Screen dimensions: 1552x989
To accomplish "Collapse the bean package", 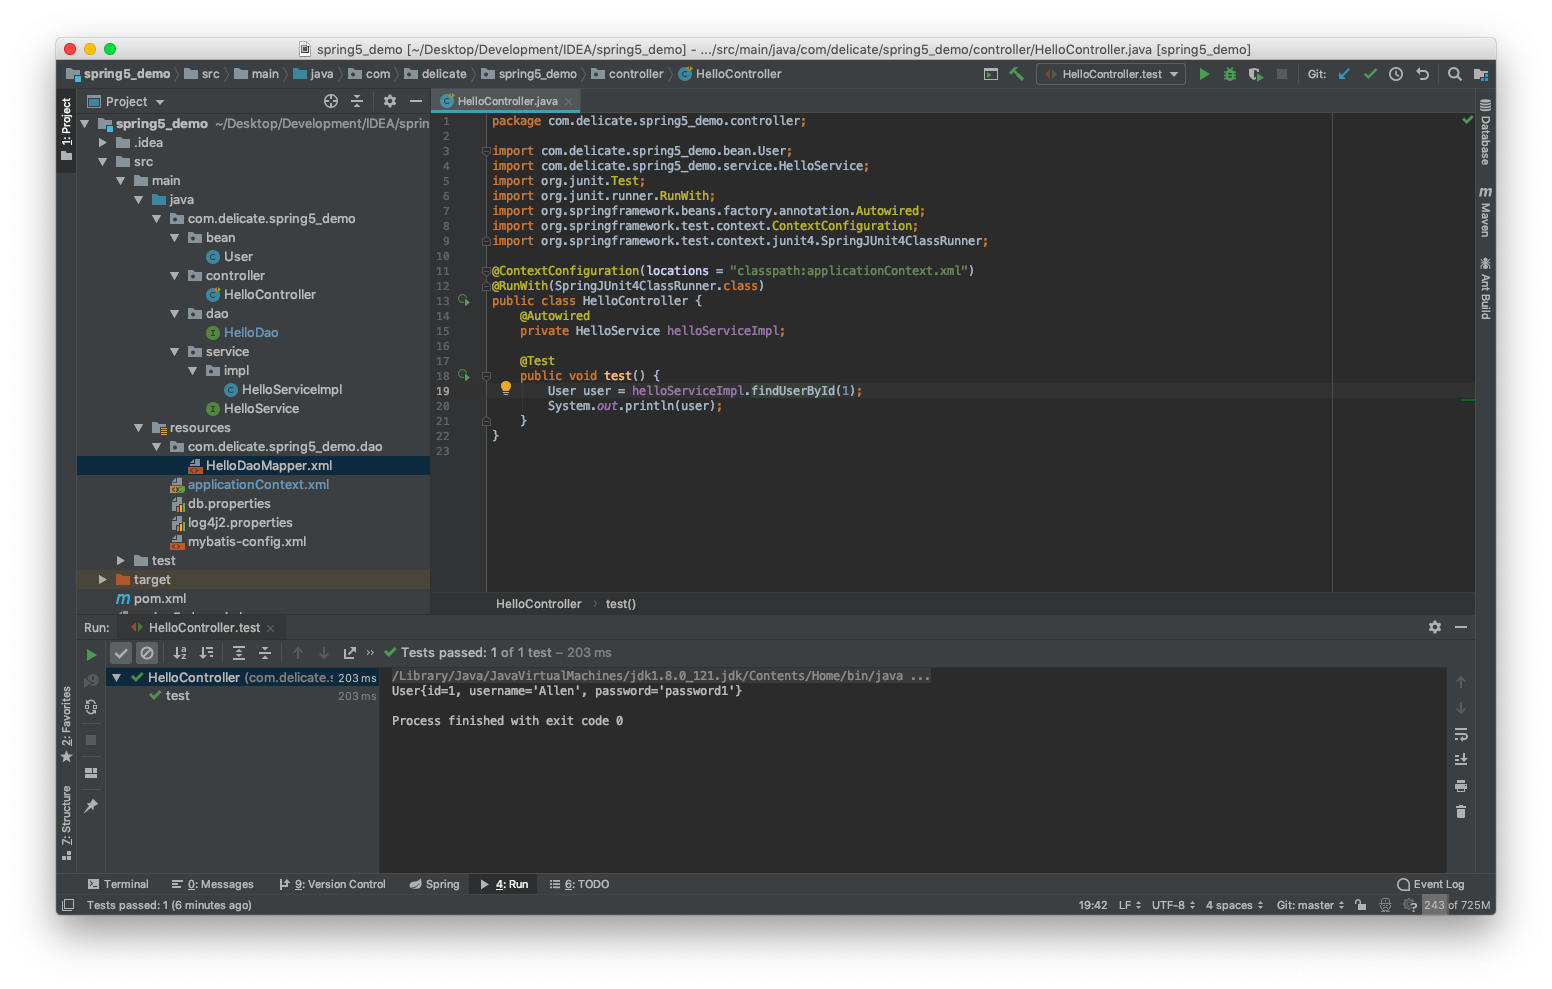I will coord(175,238).
